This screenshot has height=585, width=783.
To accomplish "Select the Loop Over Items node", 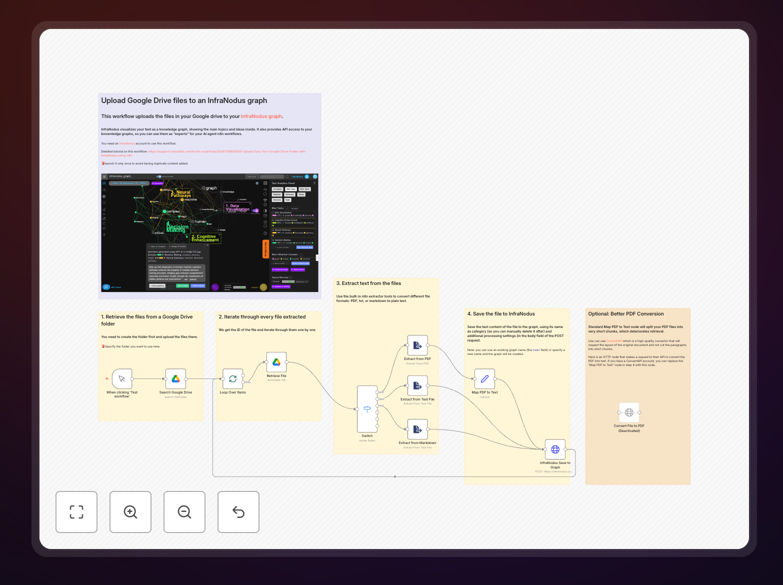I will tap(233, 379).
